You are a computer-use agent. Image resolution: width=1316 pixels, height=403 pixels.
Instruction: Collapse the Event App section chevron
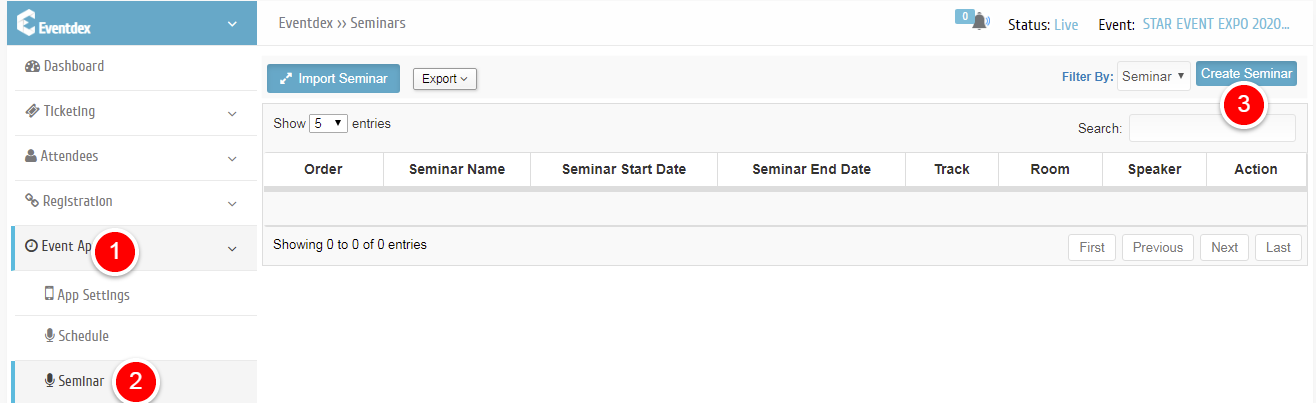(232, 248)
